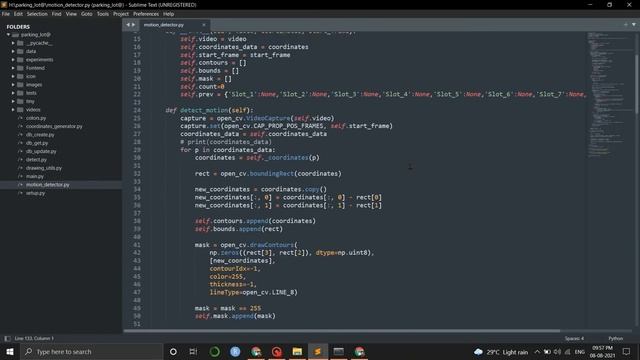Open drawing_utils.py in the sidebar
Screen dimensions: 640x360
pyautogui.click(x=44, y=168)
